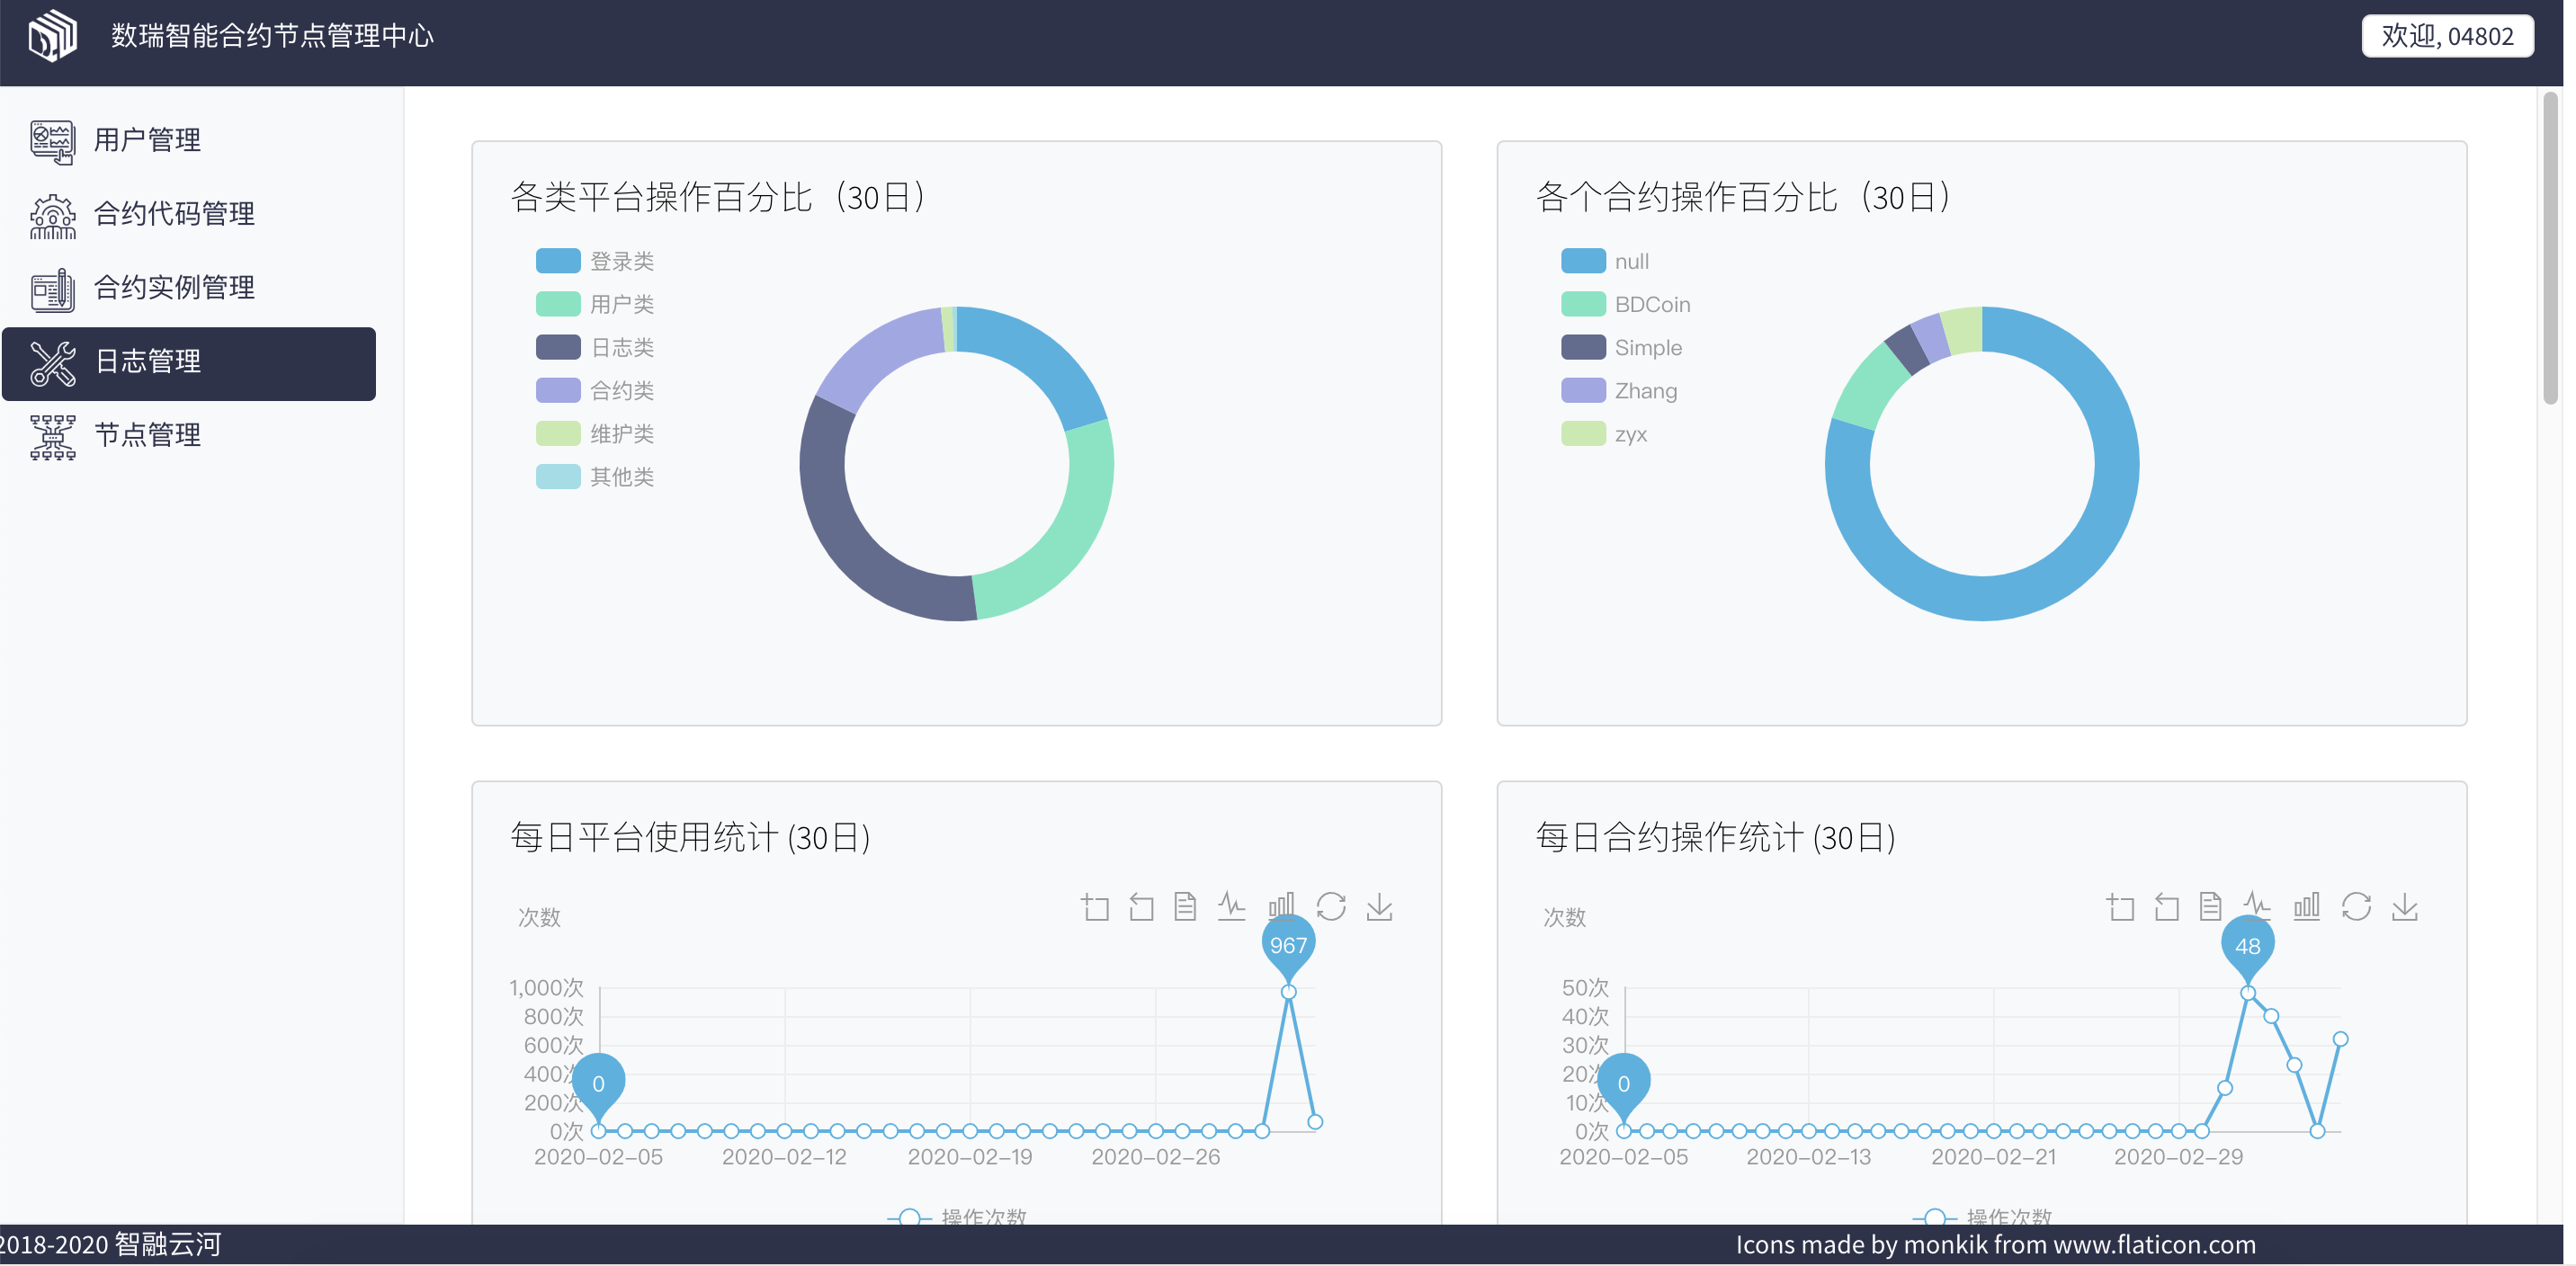The width and height of the screenshot is (2576, 1266).
Task: Switch platform usage chart to line type
Action: 1231,907
